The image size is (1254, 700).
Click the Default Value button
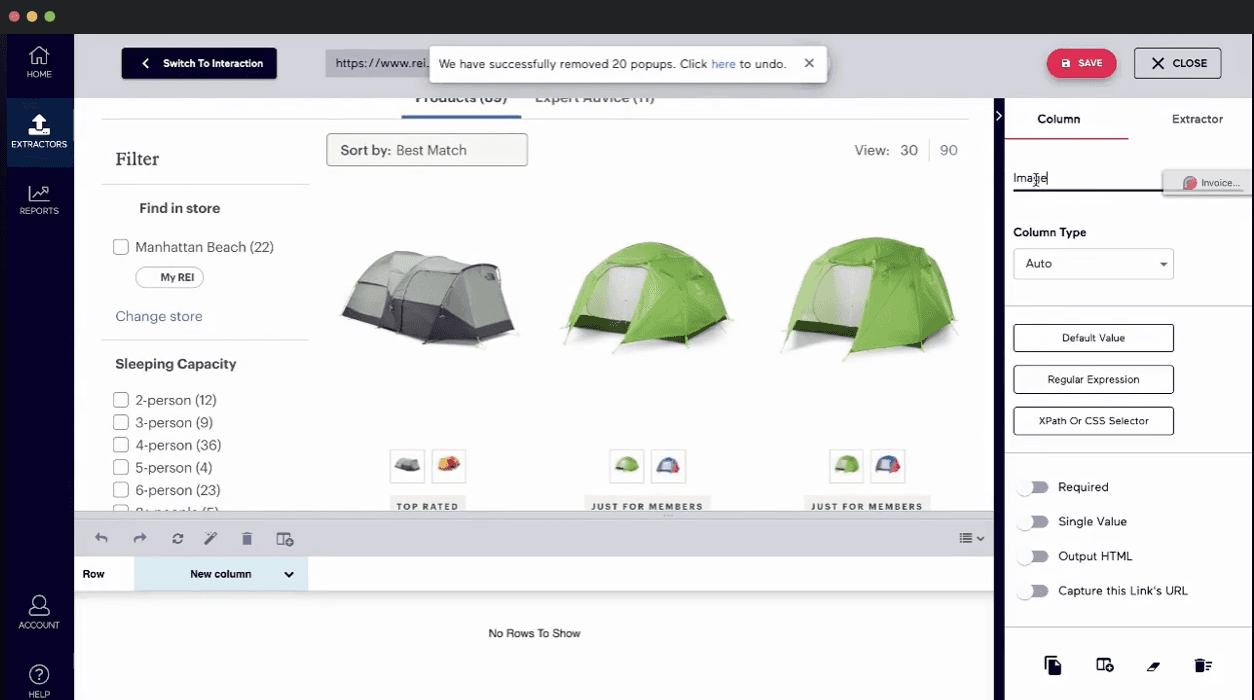[1093, 338]
